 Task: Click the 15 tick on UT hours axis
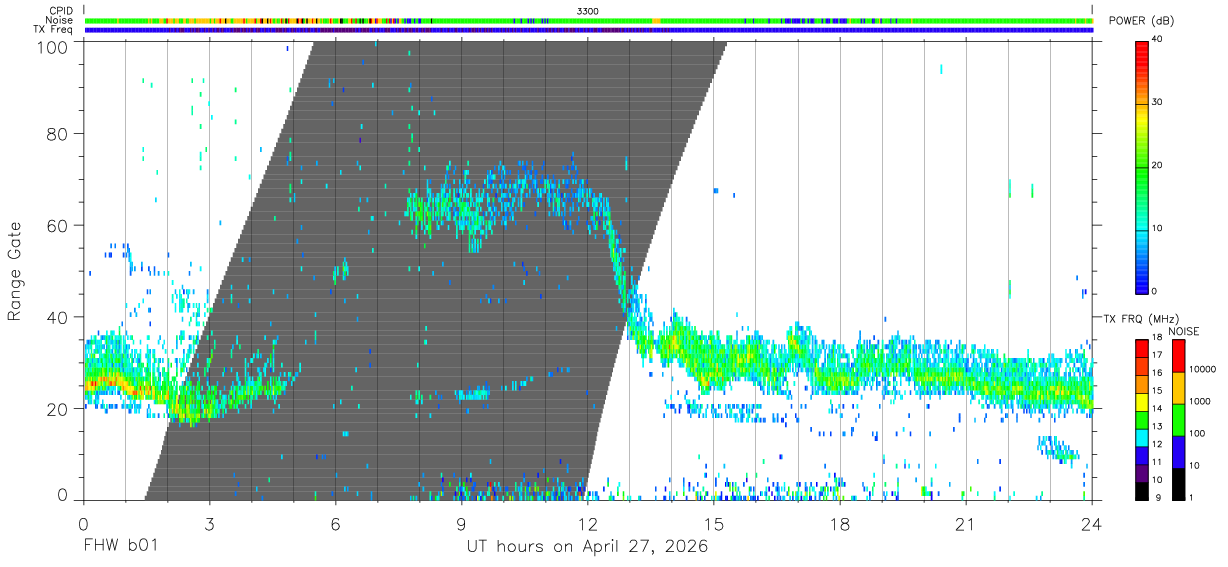714,523
